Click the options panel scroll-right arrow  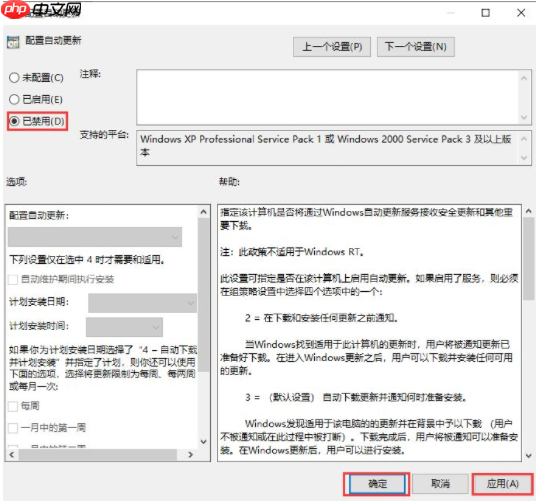(190, 455)
